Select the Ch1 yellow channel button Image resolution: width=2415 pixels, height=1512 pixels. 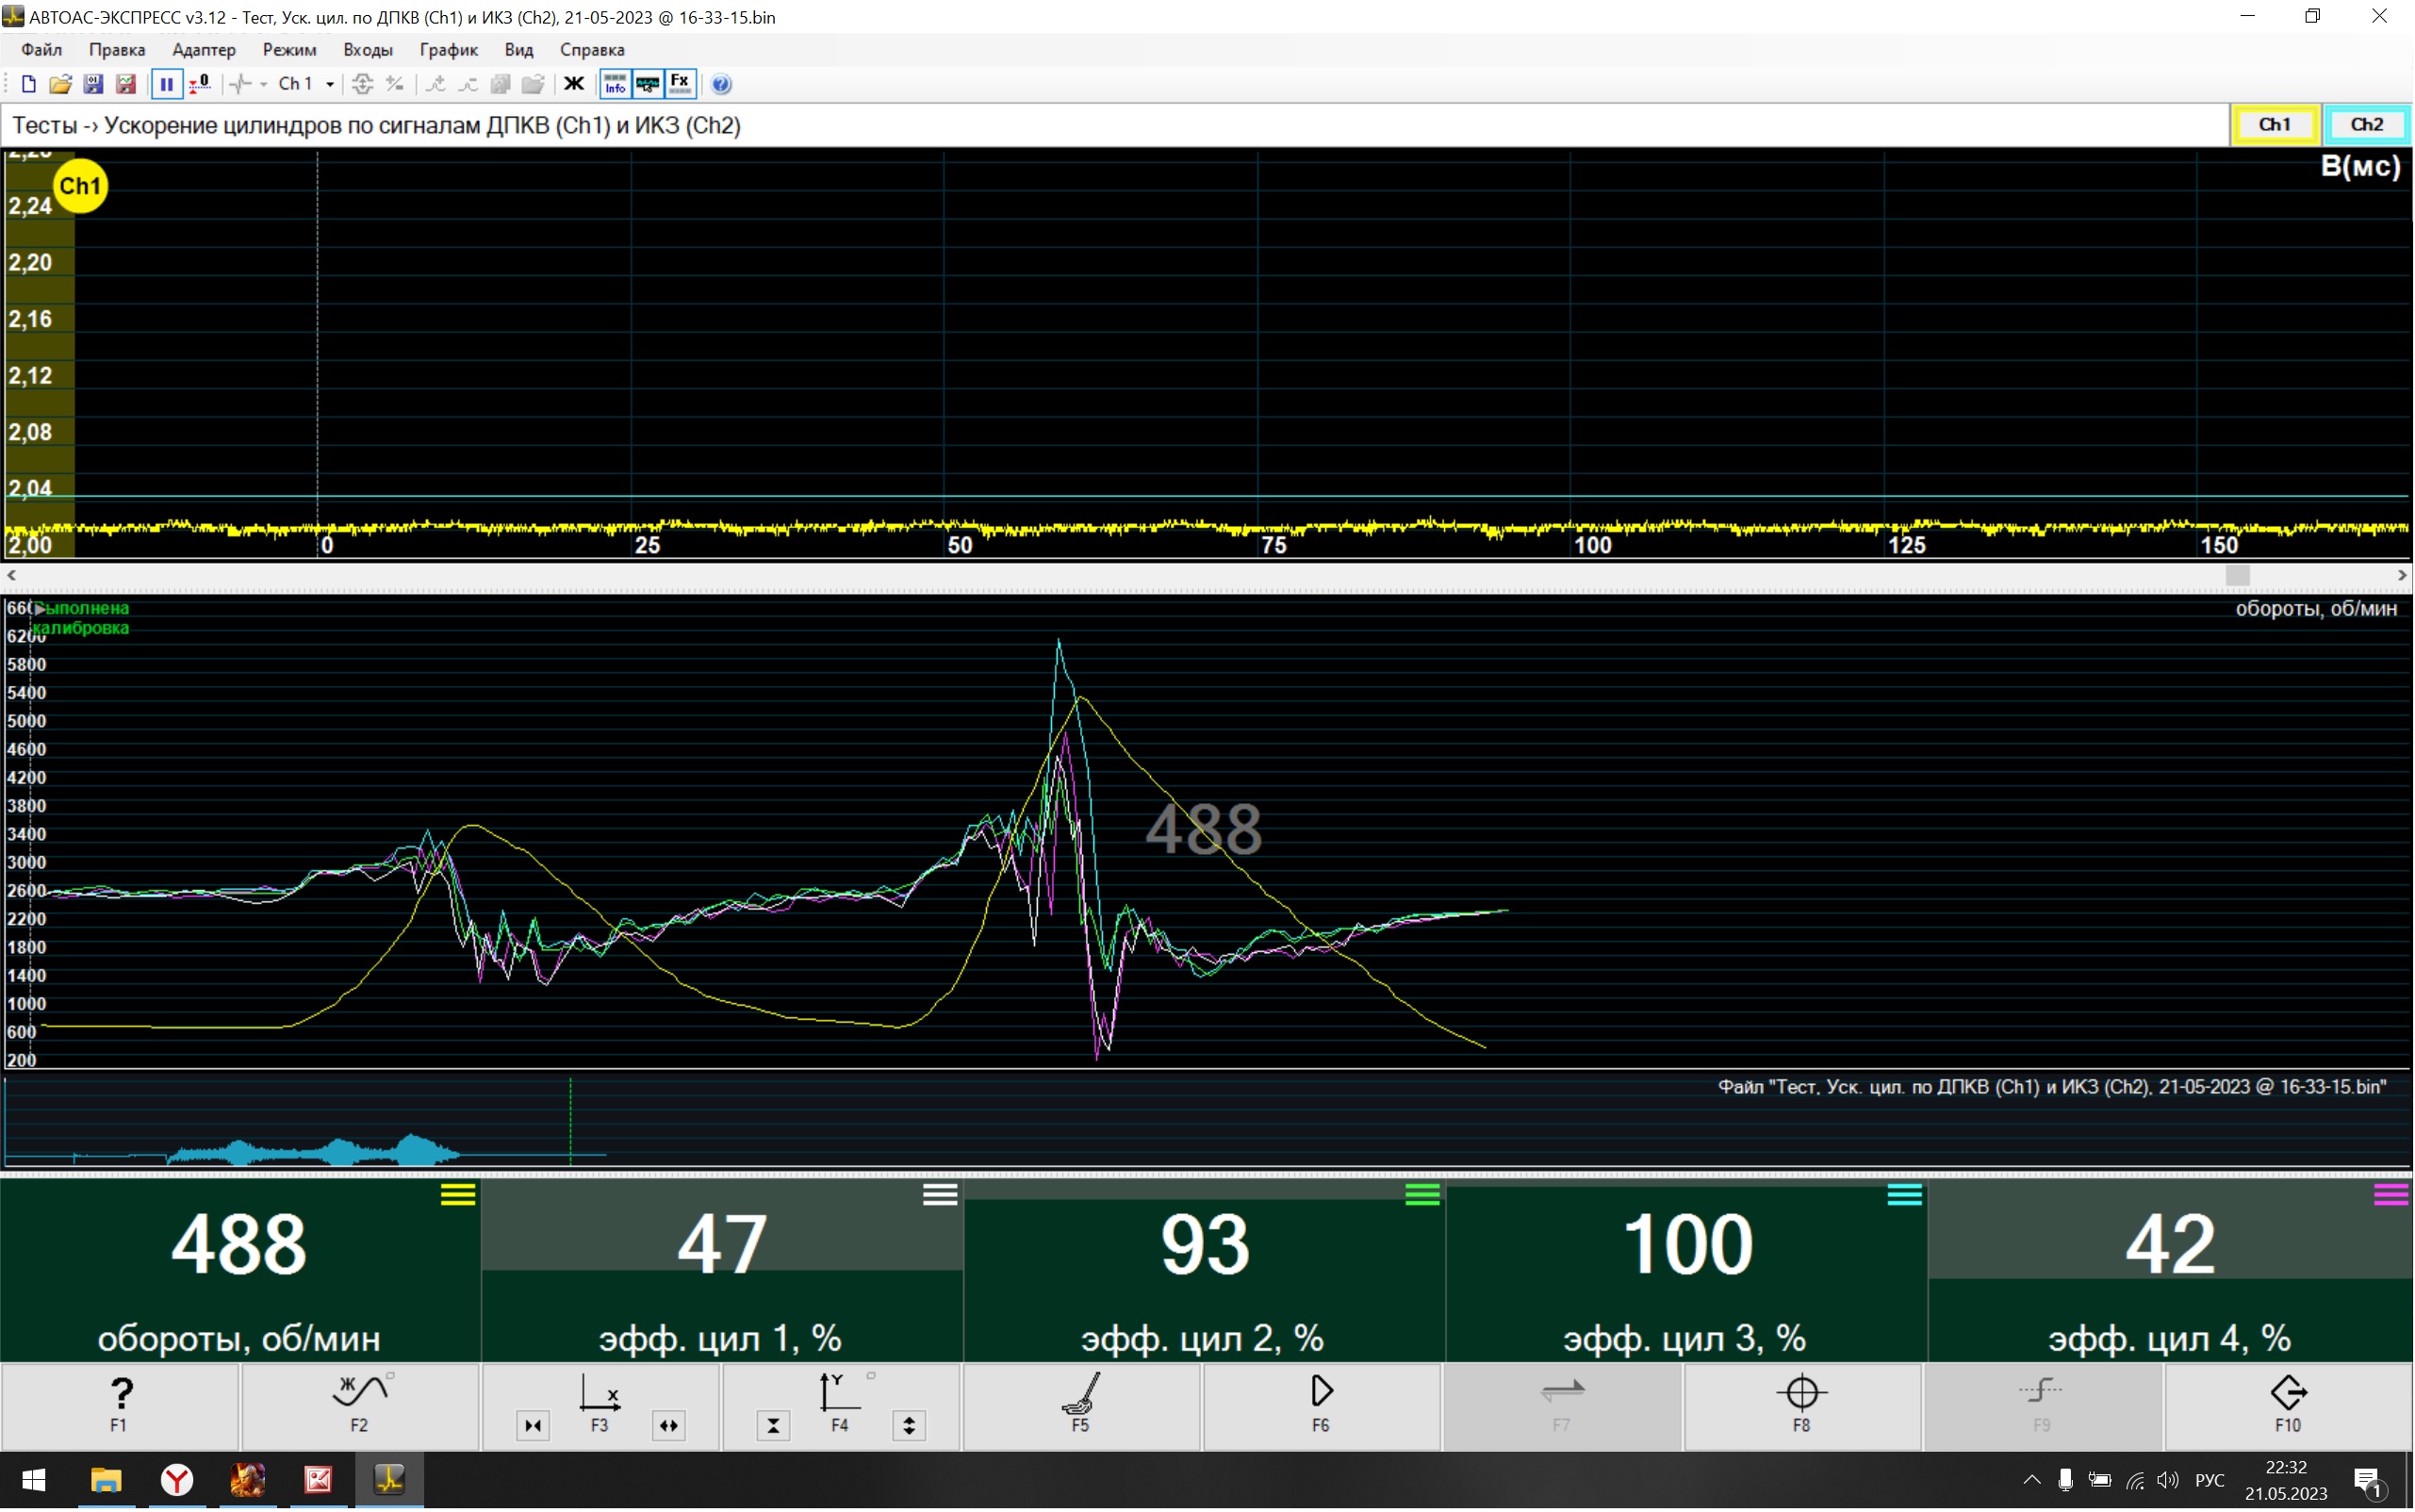pyautogui.click(x=2273, y=125)
